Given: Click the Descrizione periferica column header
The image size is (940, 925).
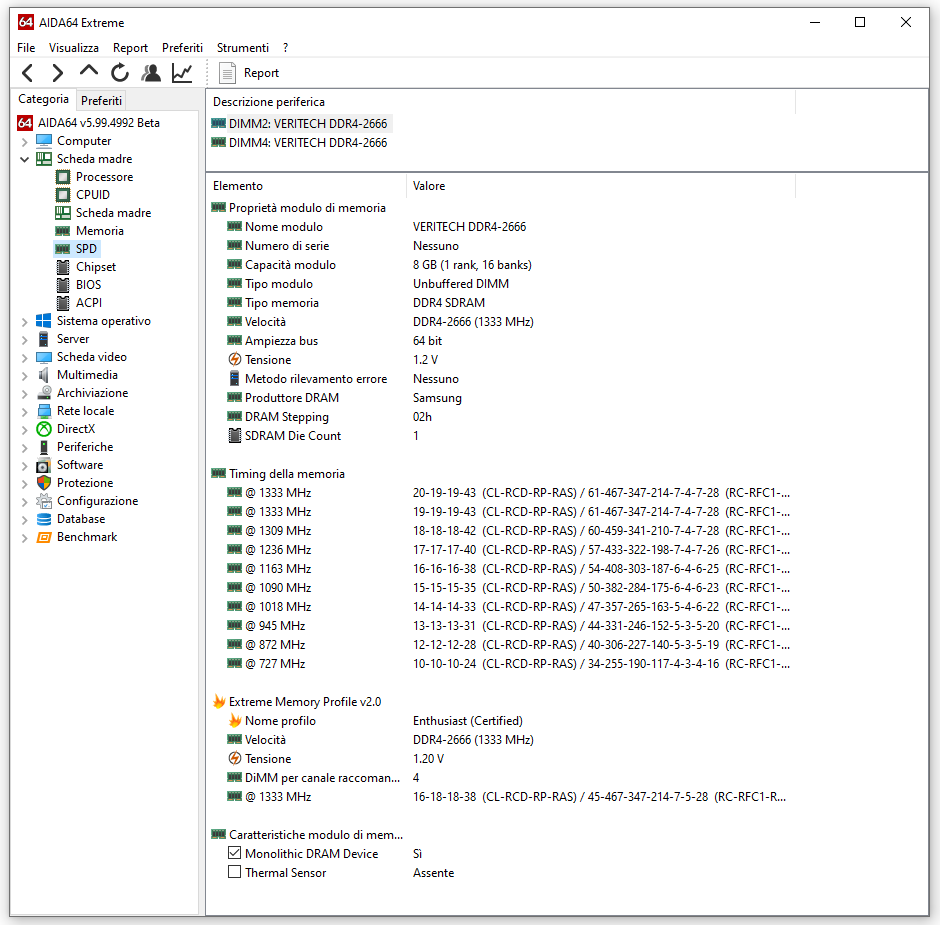Looking at the screenshot, I should point(501,102).
